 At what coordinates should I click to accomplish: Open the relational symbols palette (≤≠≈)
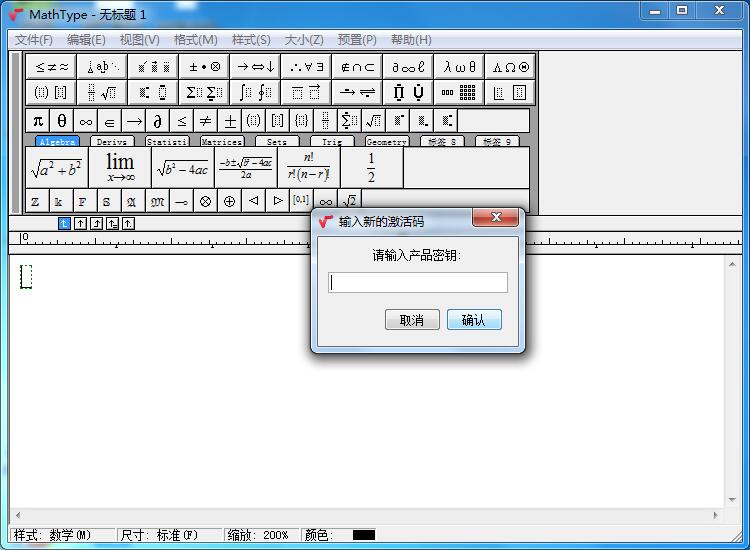pyautogui.click(x=52, y=67)
